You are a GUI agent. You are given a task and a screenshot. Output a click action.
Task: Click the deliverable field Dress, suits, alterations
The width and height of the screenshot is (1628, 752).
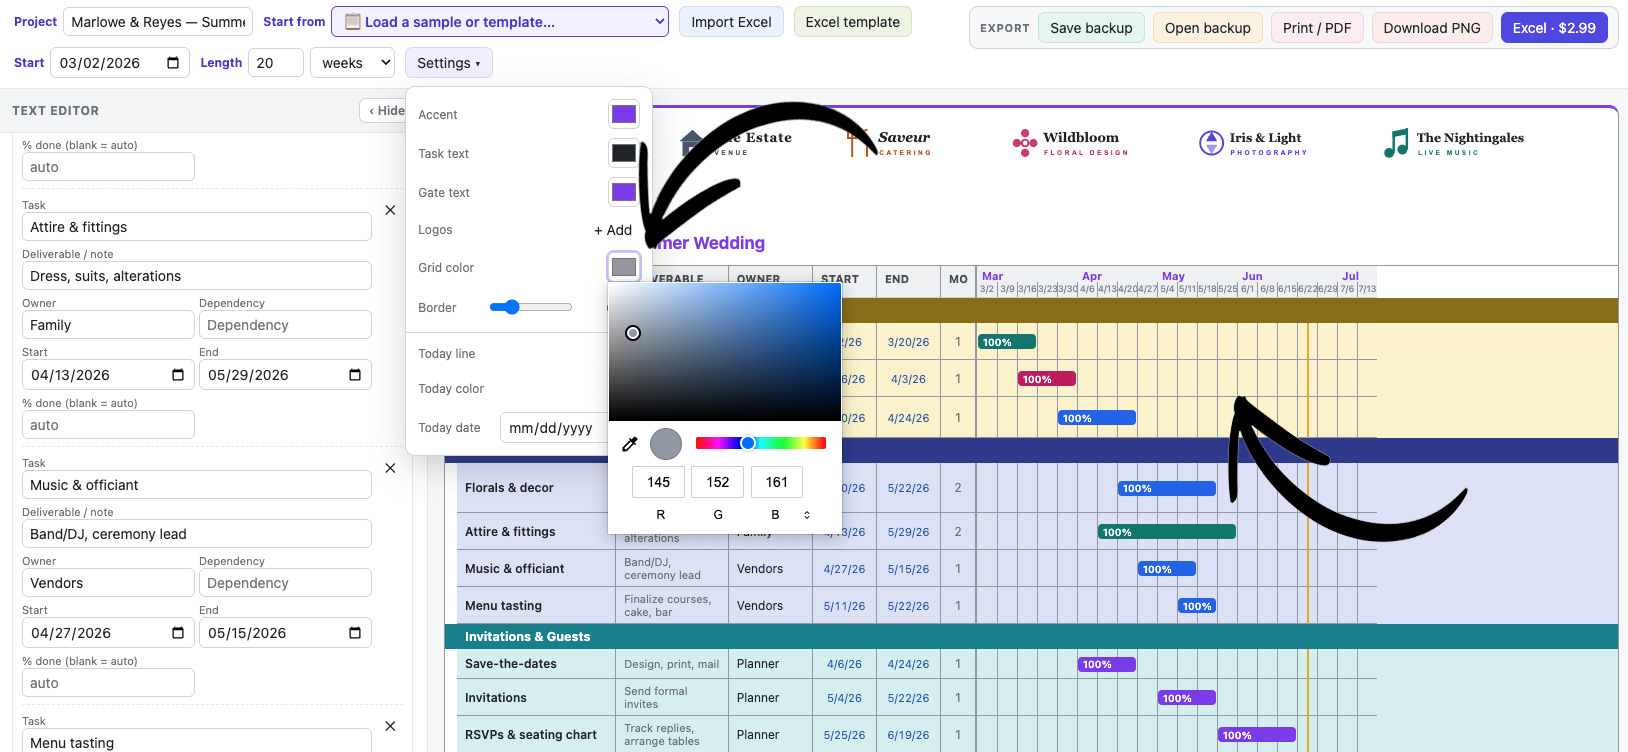(197, 276)
